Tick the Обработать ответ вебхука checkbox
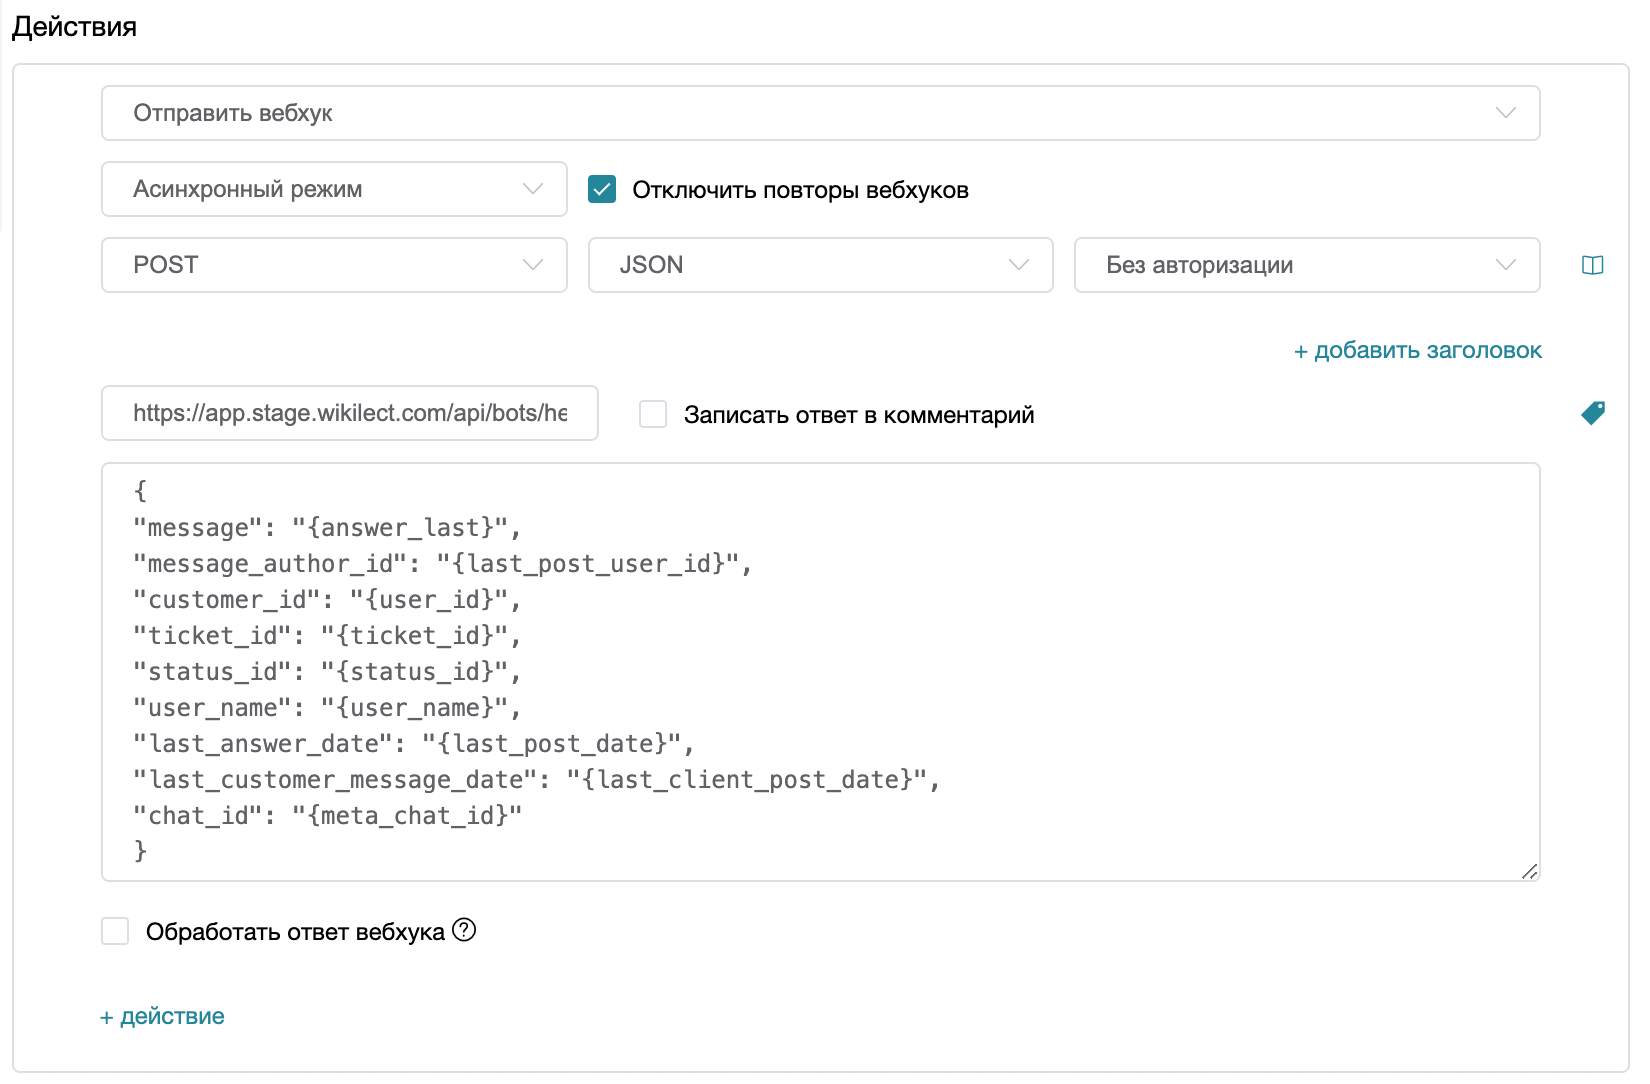 pos(116,932)
